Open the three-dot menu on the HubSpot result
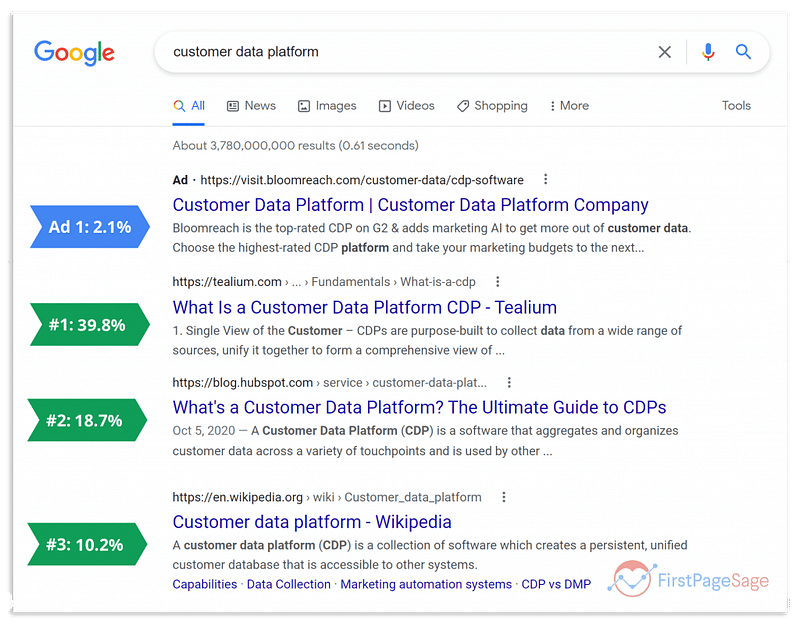The width and height of the screenshot is (800, 624). (509, 382)
